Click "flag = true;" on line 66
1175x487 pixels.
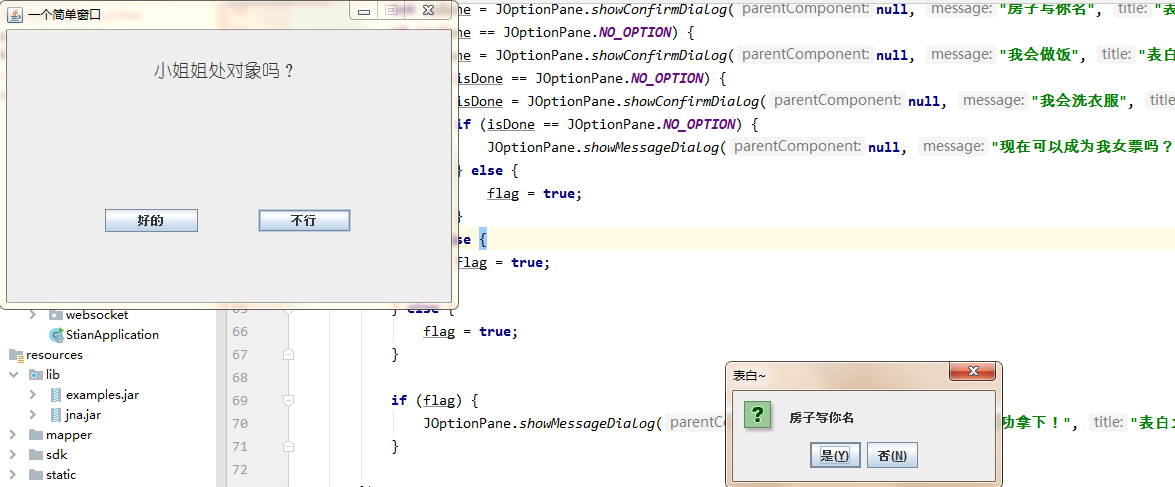[470, 332]
